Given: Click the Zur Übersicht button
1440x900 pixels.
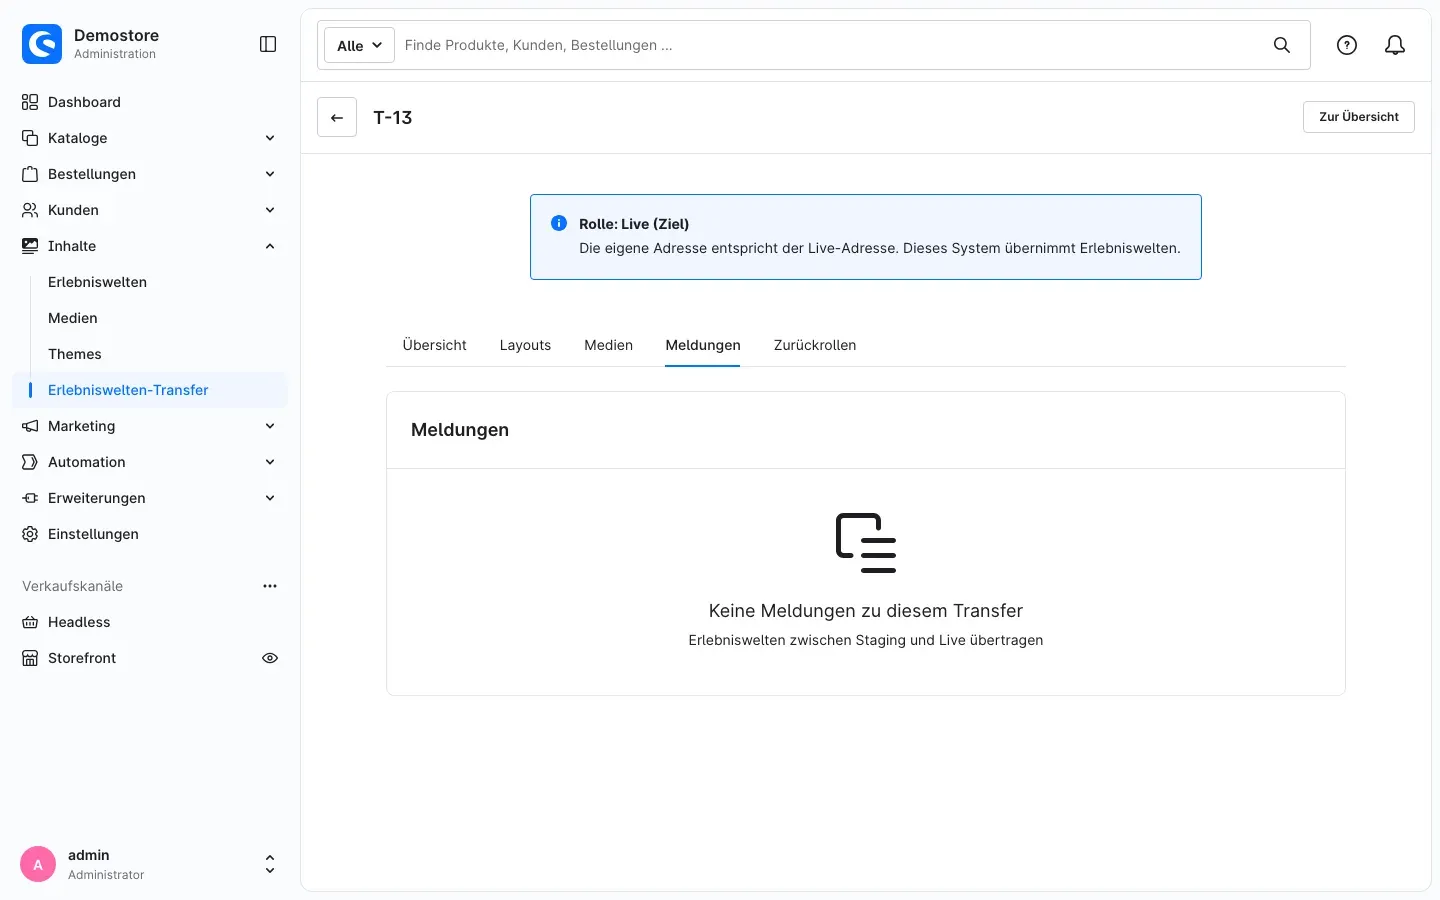Looking at the screenshot, I should tap(1359, 117).
